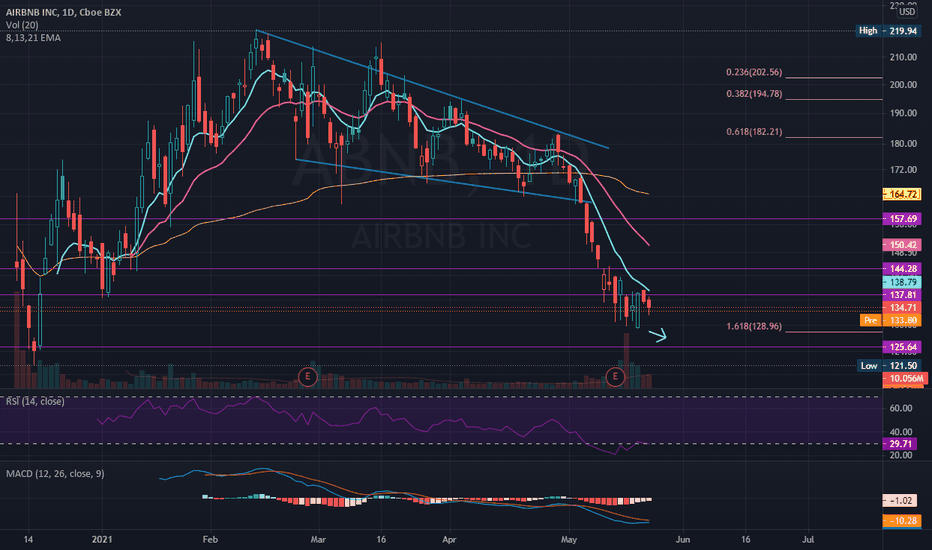The image size is (932, 550).
Task: Click the 210.00 price axis tick
Action: [x=903, y=57]
